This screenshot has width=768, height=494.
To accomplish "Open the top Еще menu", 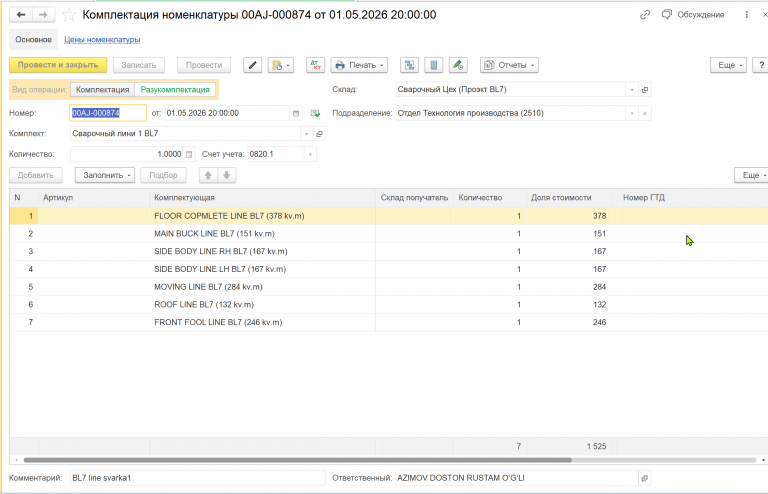I will click(728, 65).
